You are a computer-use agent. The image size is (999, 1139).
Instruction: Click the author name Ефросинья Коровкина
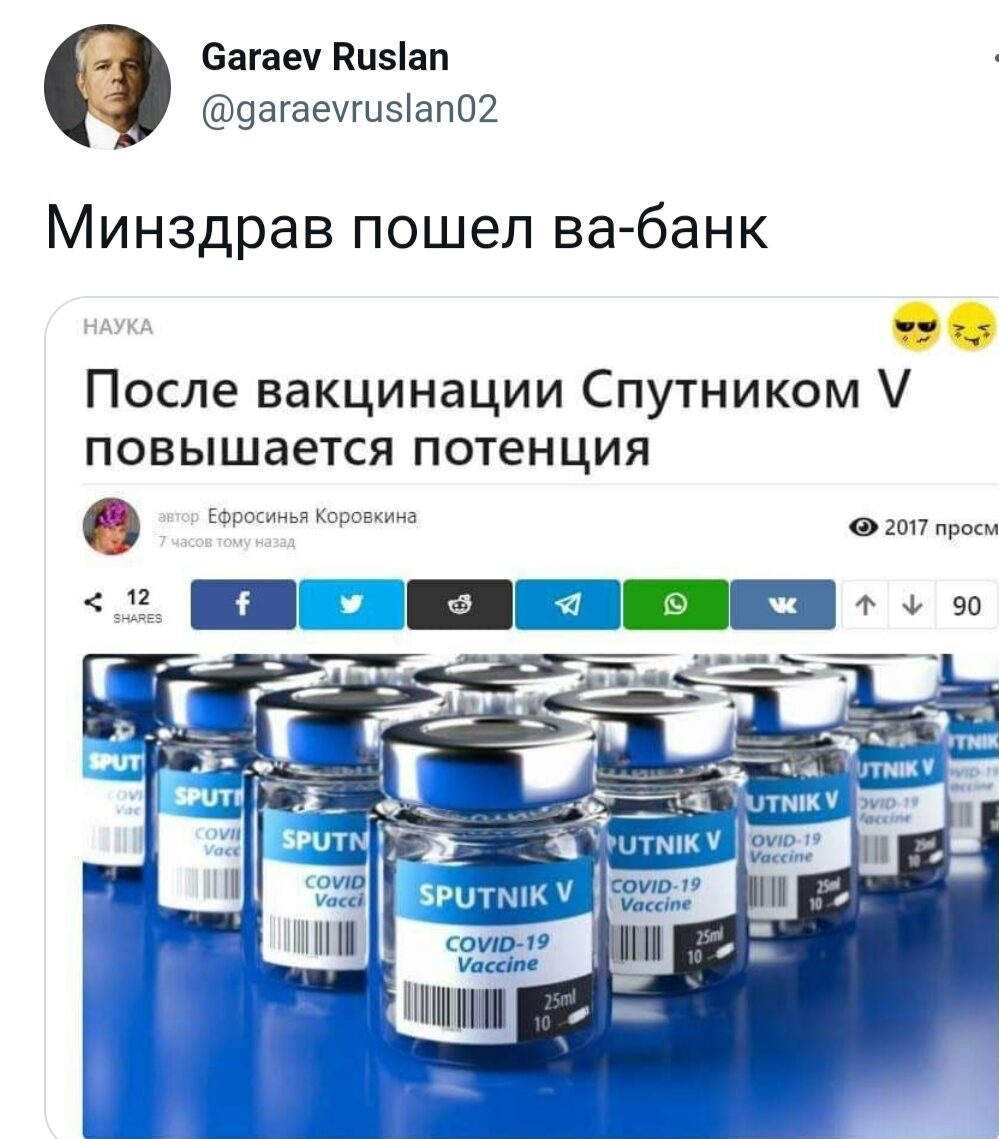pyautogui.click(x=312, y=516)
